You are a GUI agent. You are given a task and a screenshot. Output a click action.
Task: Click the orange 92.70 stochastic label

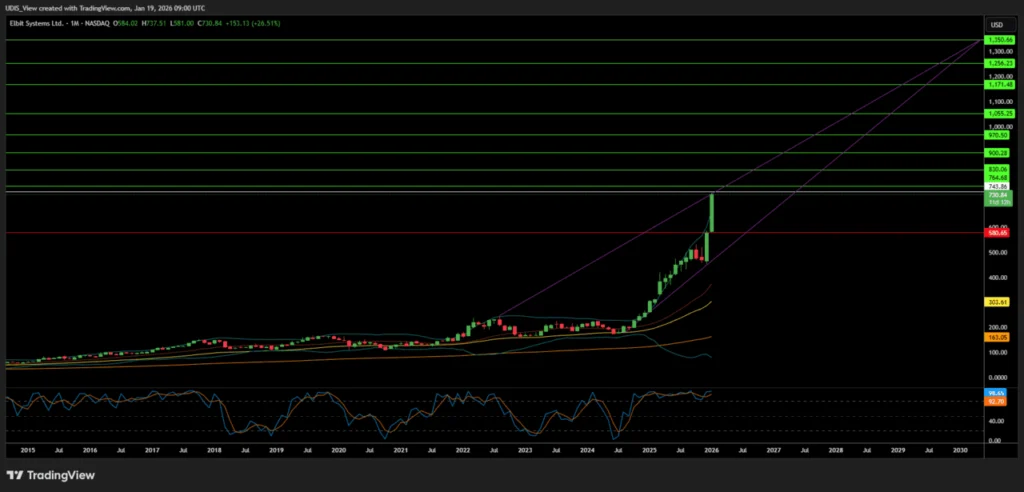pyautogui.click(x=997, y=402)
